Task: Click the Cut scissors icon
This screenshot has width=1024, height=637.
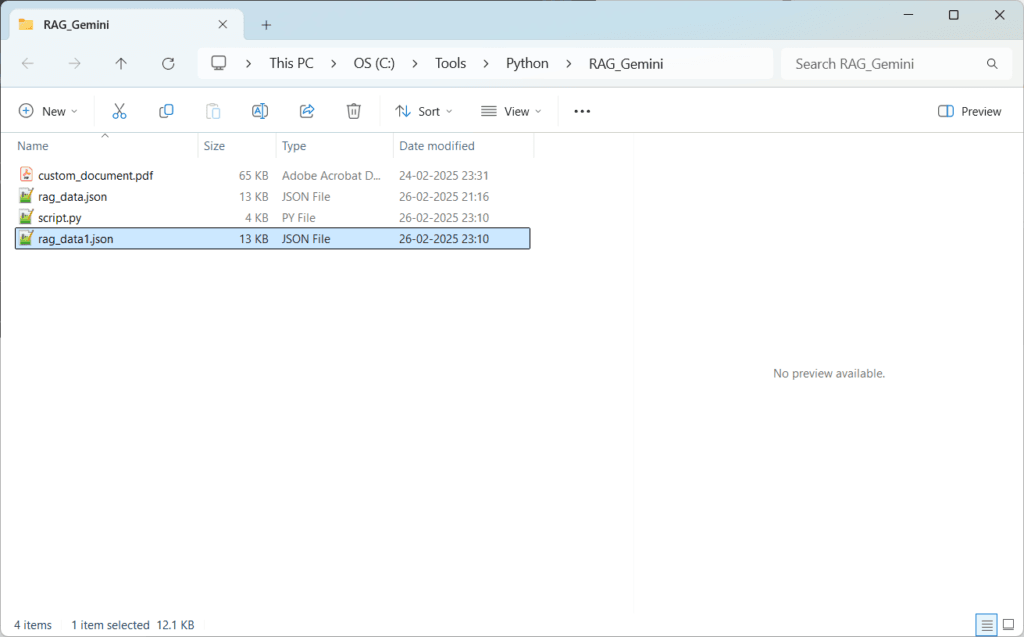Action: pyautogui.click(x=119, y=112)
